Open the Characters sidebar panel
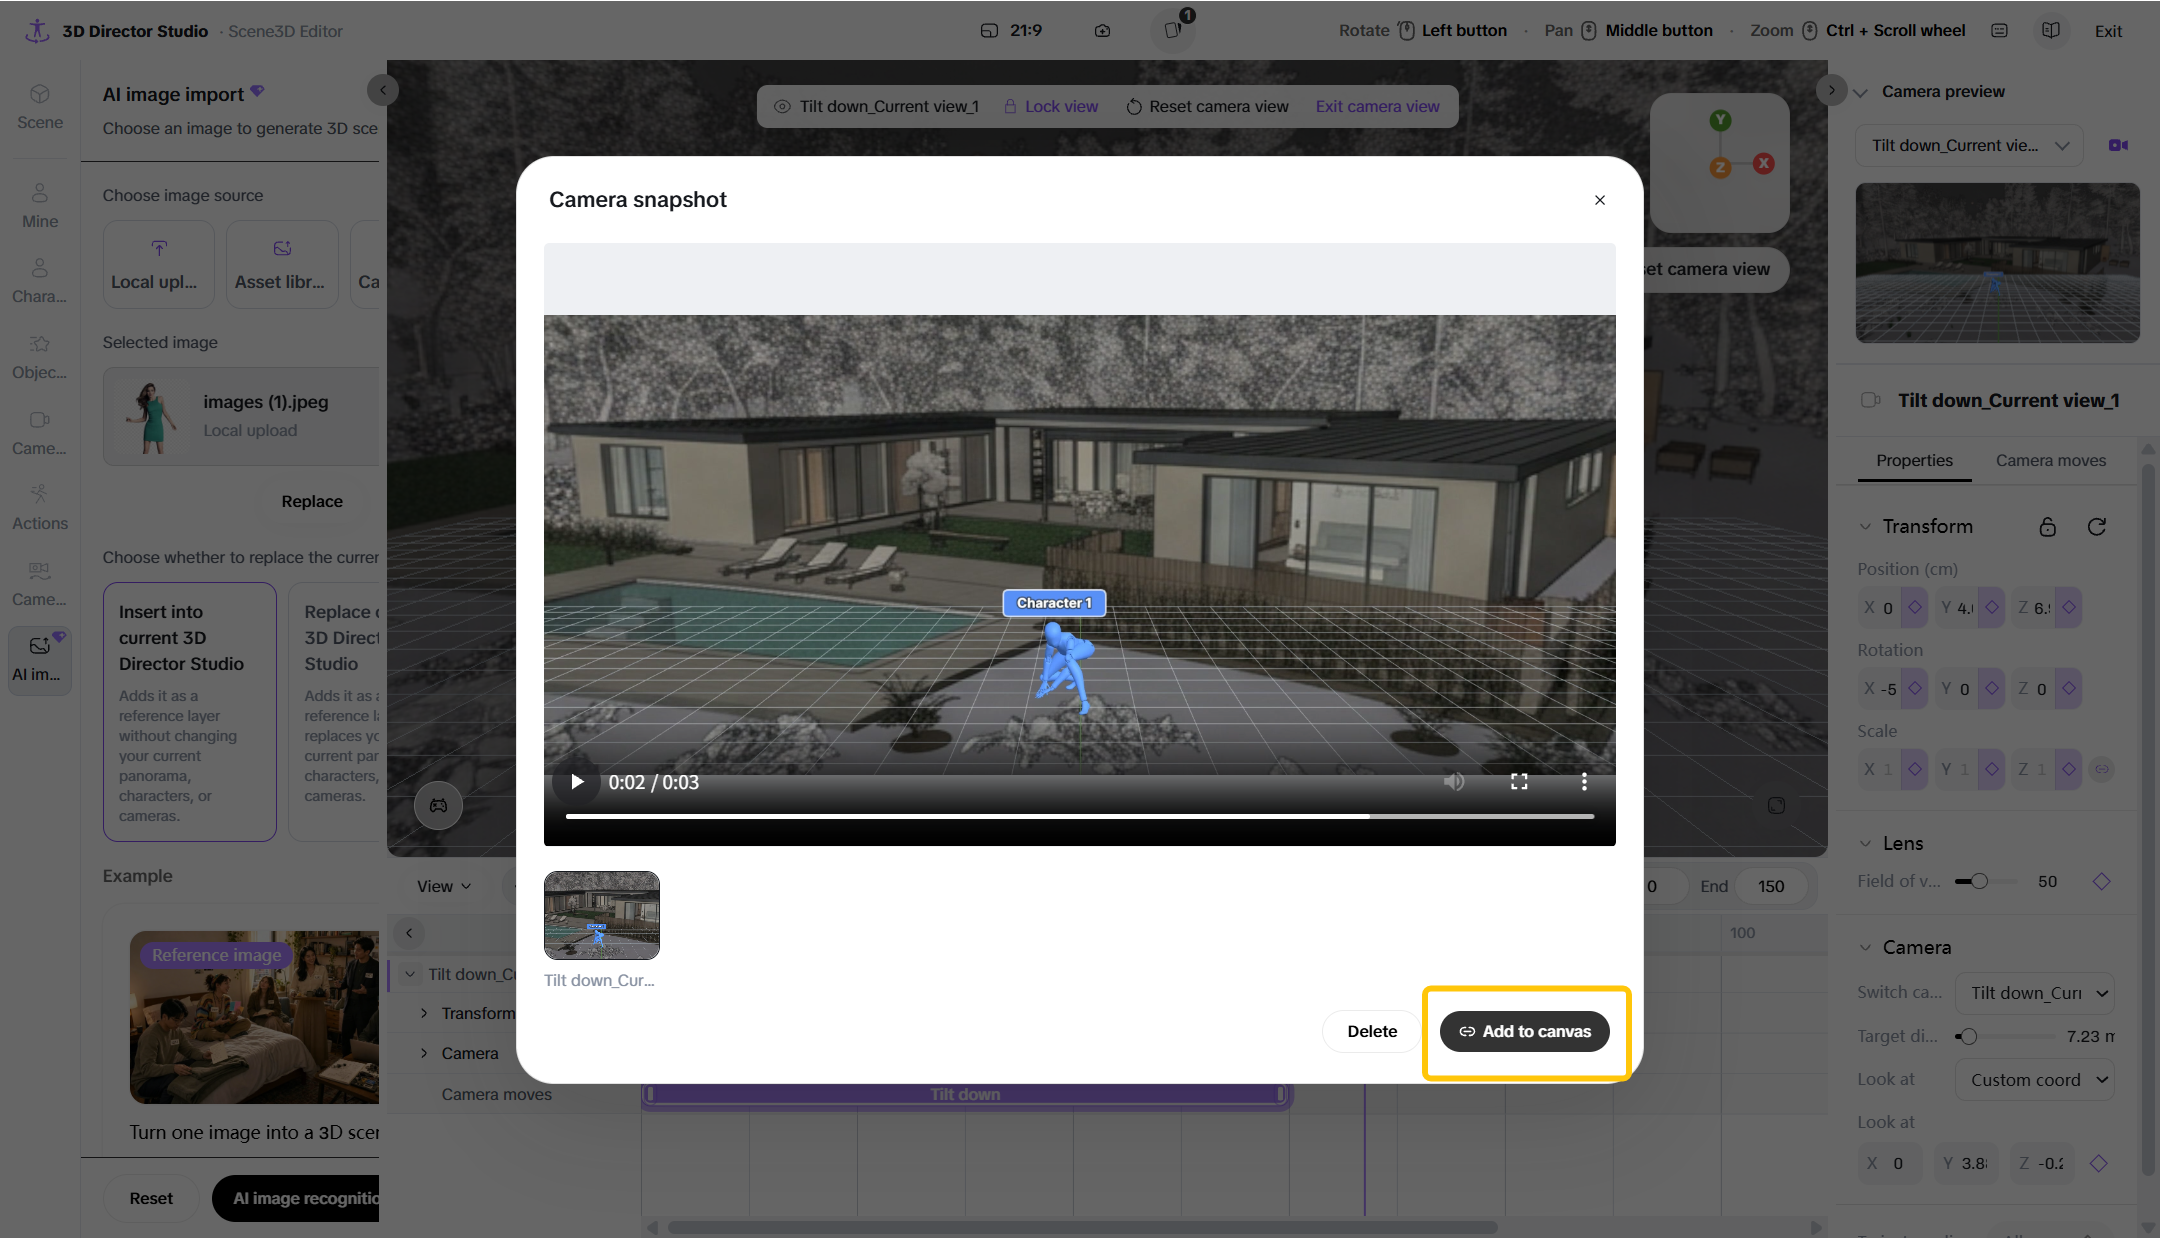 (x=40, y=281)
